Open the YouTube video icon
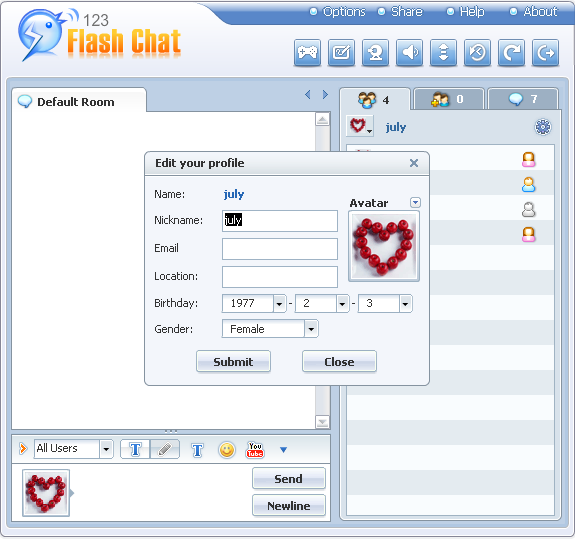 point(255,450)
